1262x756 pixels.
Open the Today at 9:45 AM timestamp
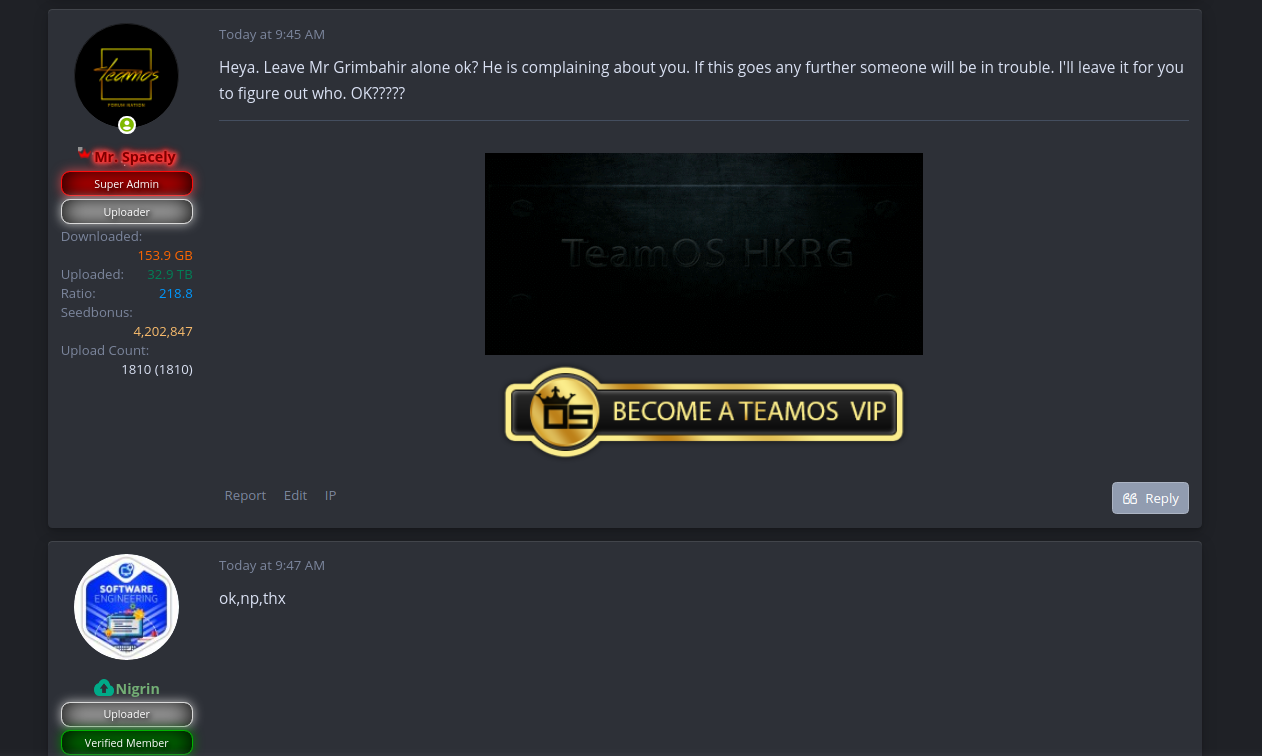tap(272, 34)
